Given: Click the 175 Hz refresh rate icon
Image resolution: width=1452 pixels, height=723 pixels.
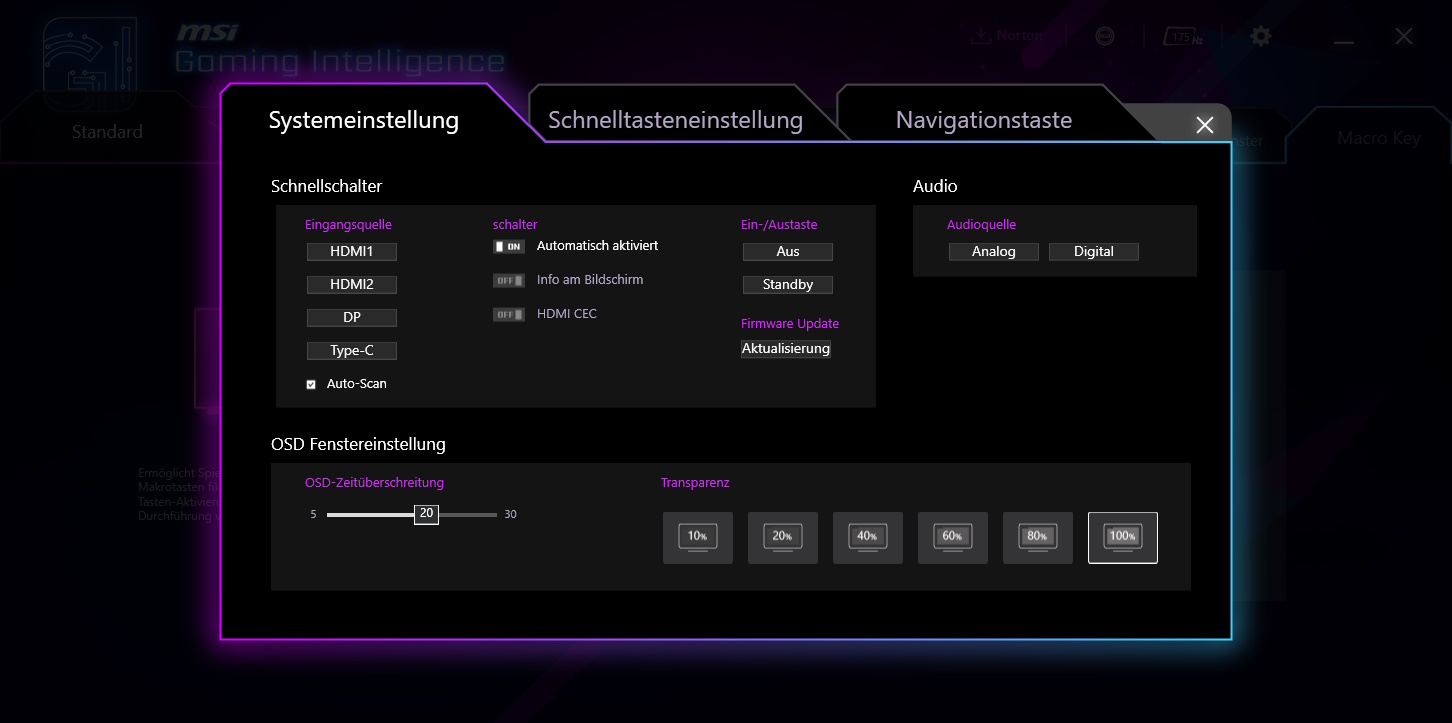Looking at the screenshot, I should [x=1182, y=37].
